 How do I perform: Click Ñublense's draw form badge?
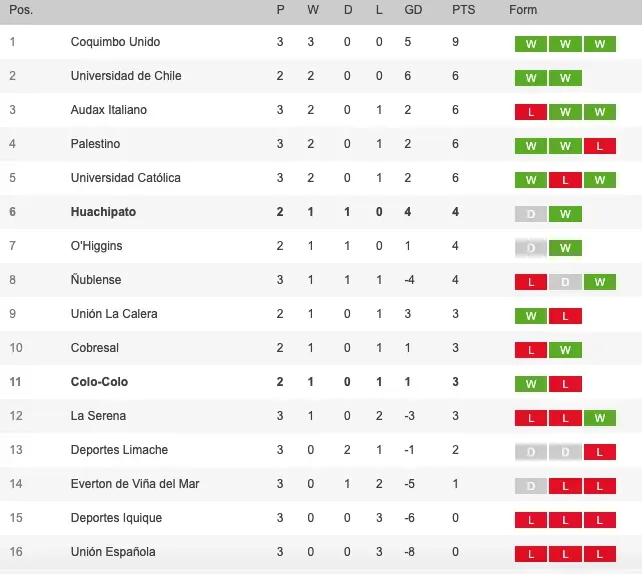[x=565, y=281]
